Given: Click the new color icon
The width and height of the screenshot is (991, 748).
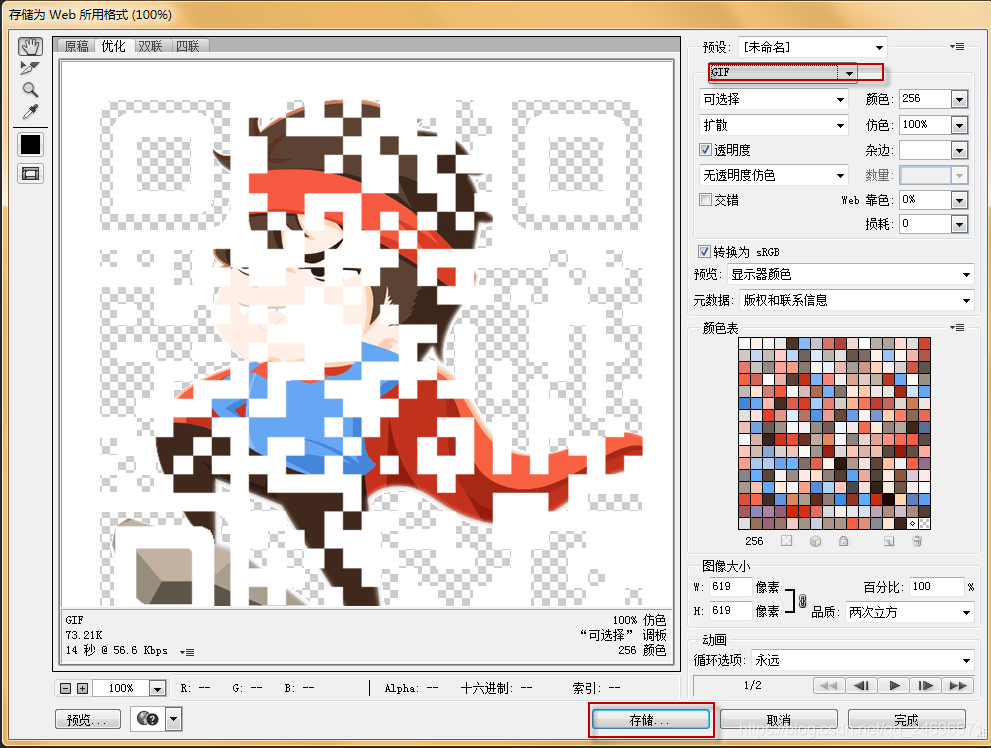Looking at the screenshot, I should [889, 541].
